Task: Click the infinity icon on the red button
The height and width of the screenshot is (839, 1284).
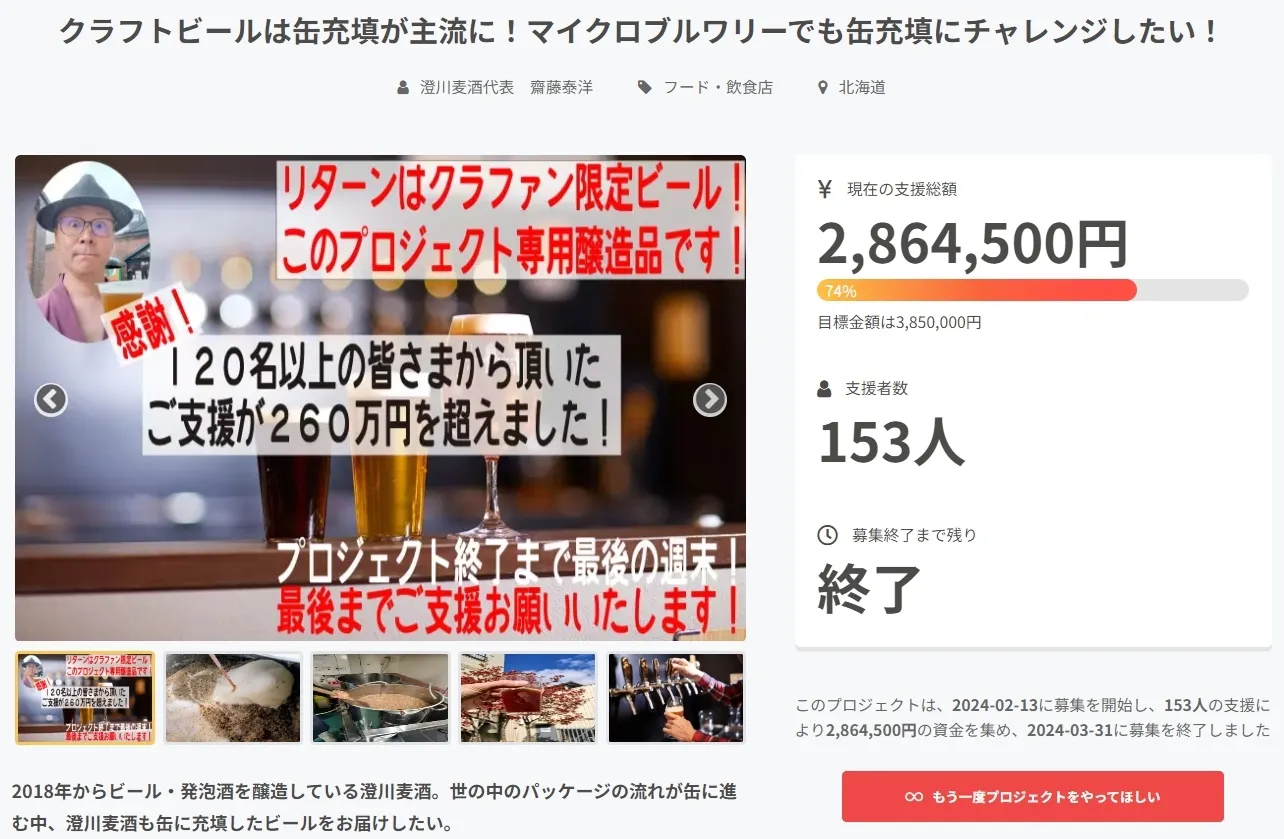Action: pos(913,797)
